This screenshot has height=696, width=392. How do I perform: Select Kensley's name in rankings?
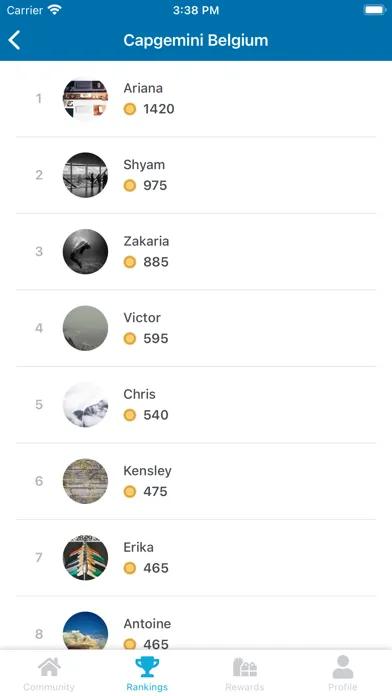147,471
